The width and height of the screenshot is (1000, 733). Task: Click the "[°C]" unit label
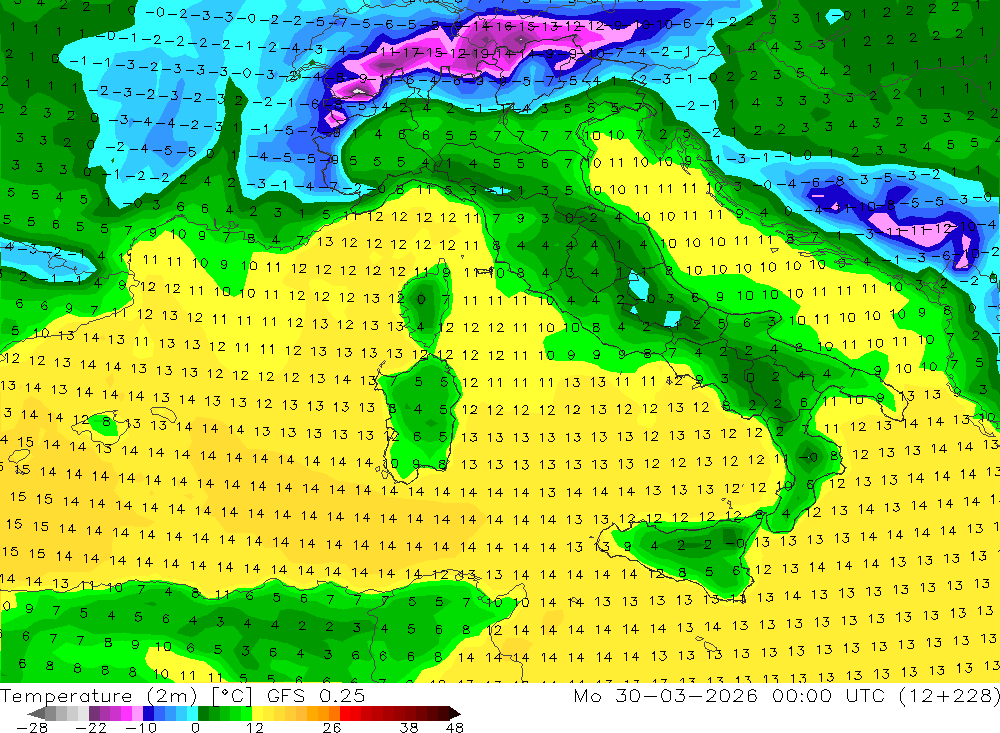232,696
